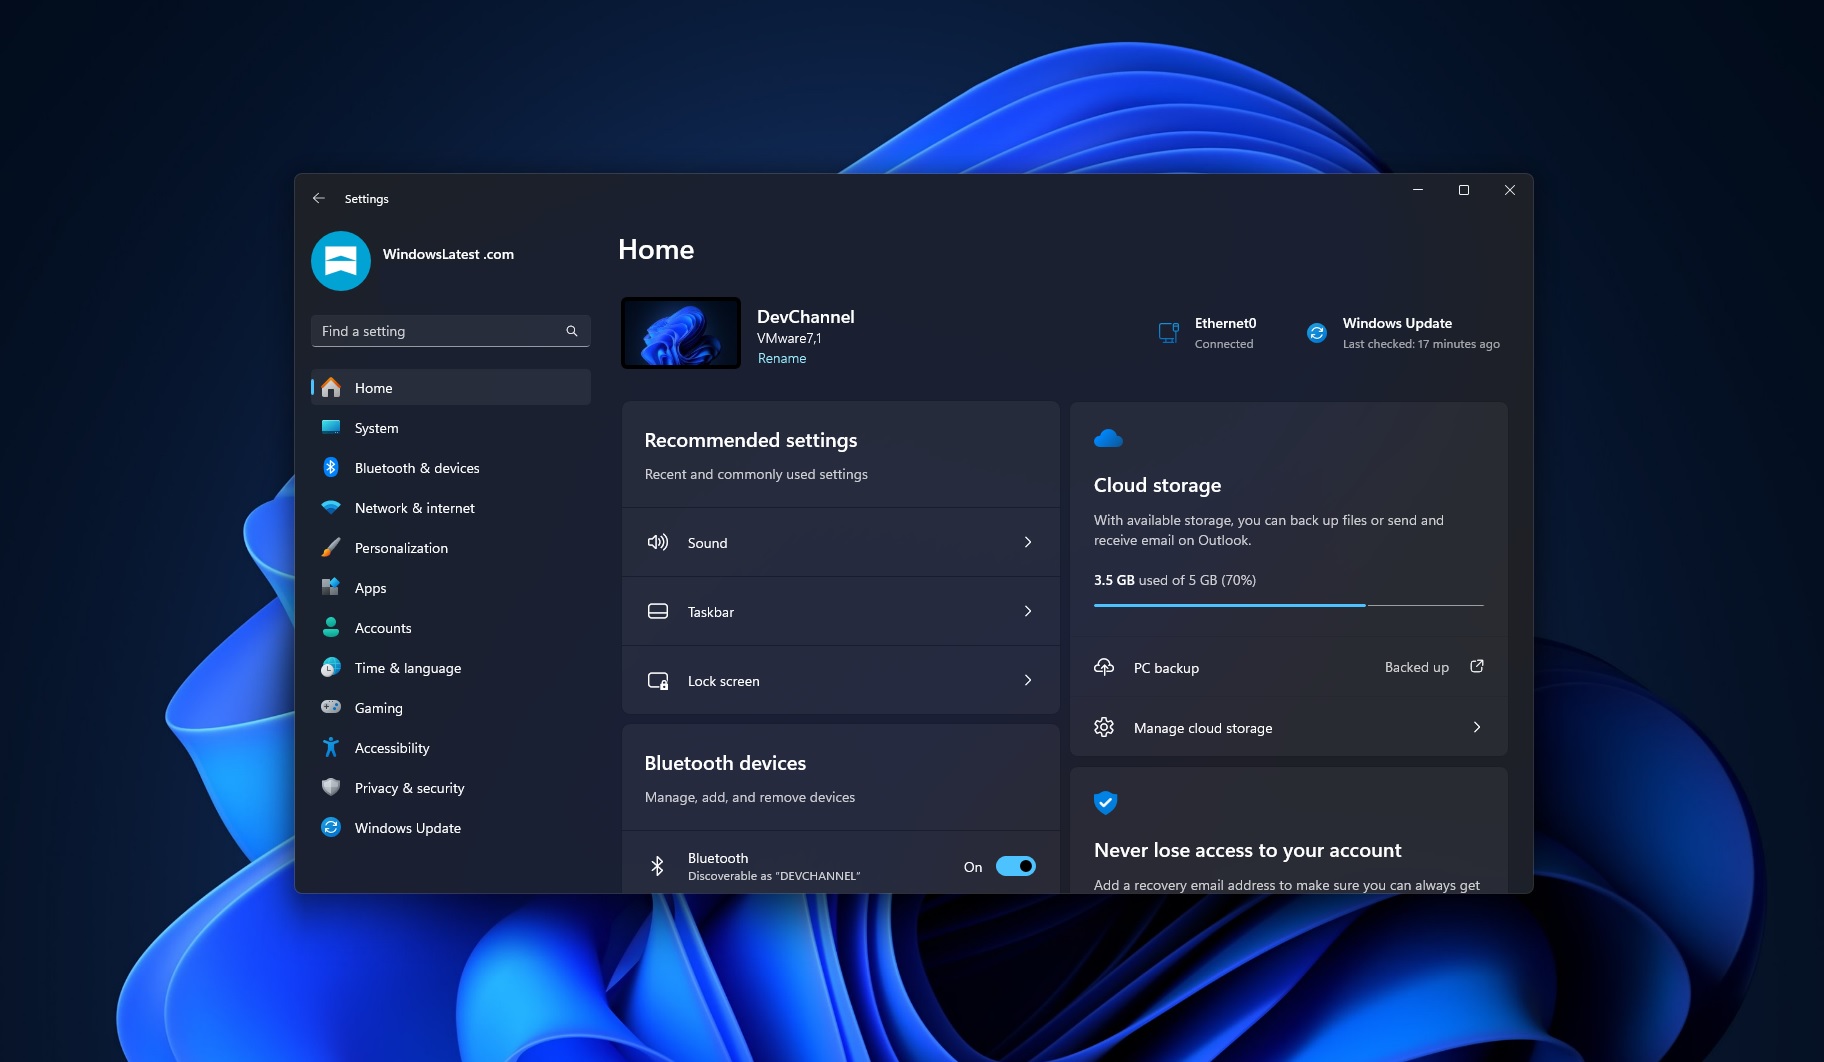Expand the Taskbar settings chevron

1028,611
